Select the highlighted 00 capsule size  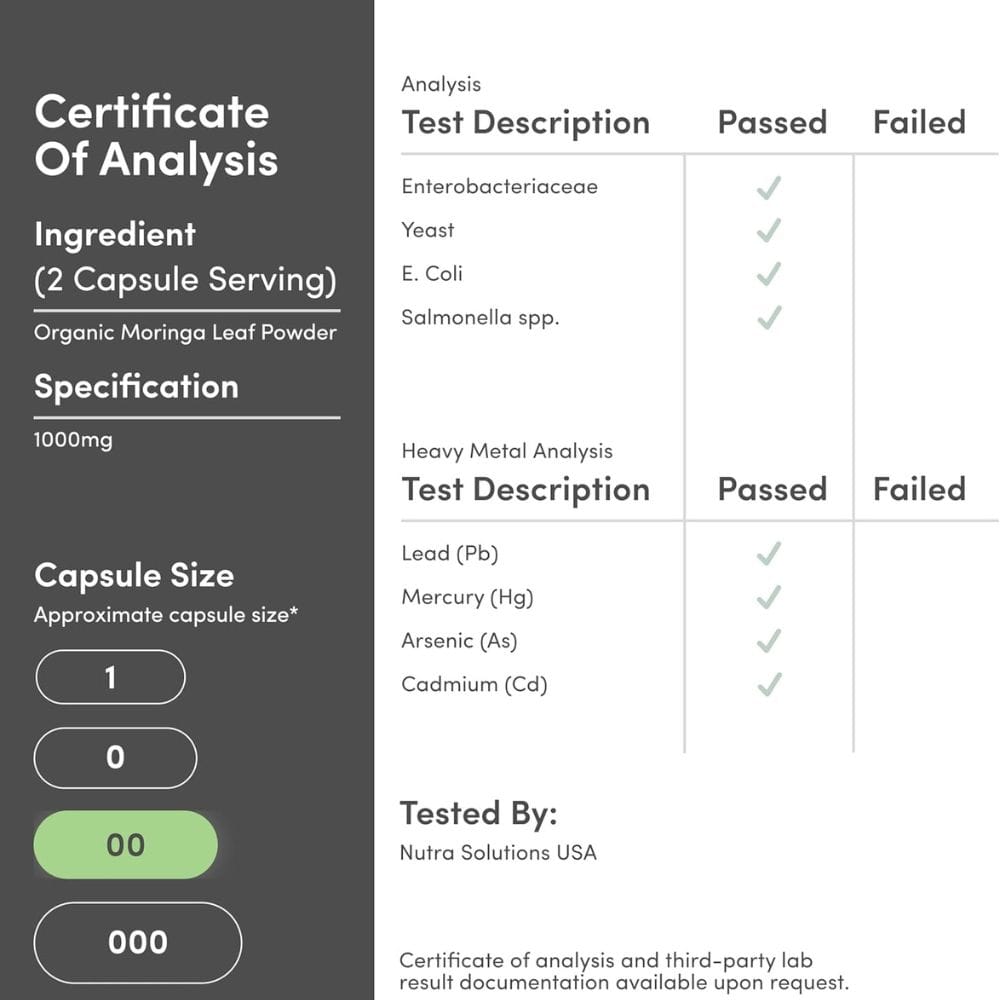click(x=126, y=845)
